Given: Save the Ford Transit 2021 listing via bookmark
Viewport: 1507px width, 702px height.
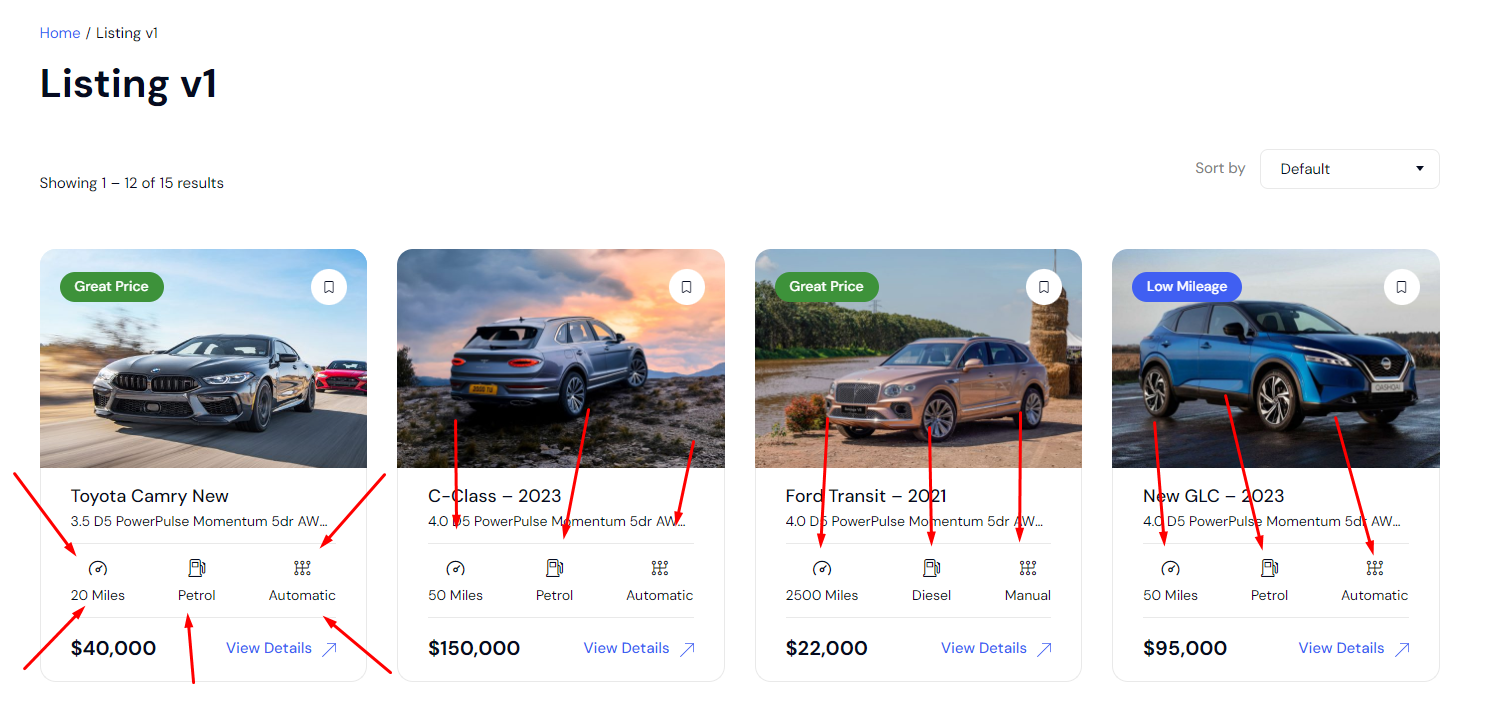Looking at the screenshot, I should pos(1044,287).
